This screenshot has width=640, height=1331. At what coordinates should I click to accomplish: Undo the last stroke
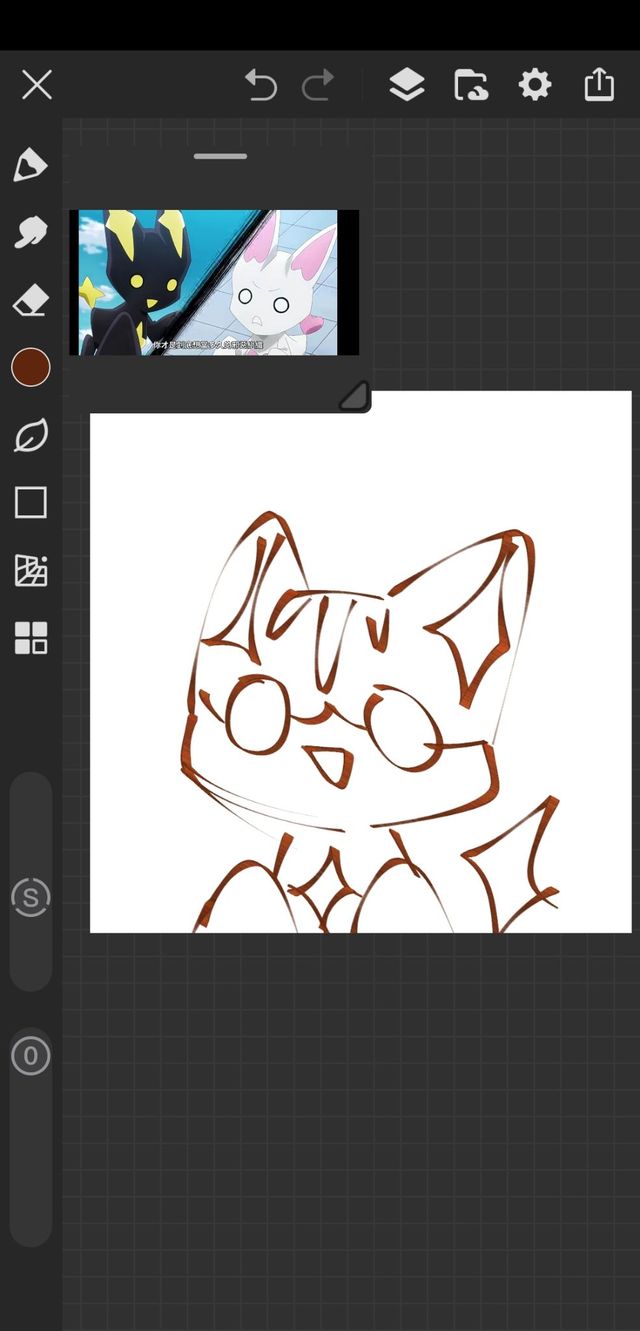tap(261, 85)
